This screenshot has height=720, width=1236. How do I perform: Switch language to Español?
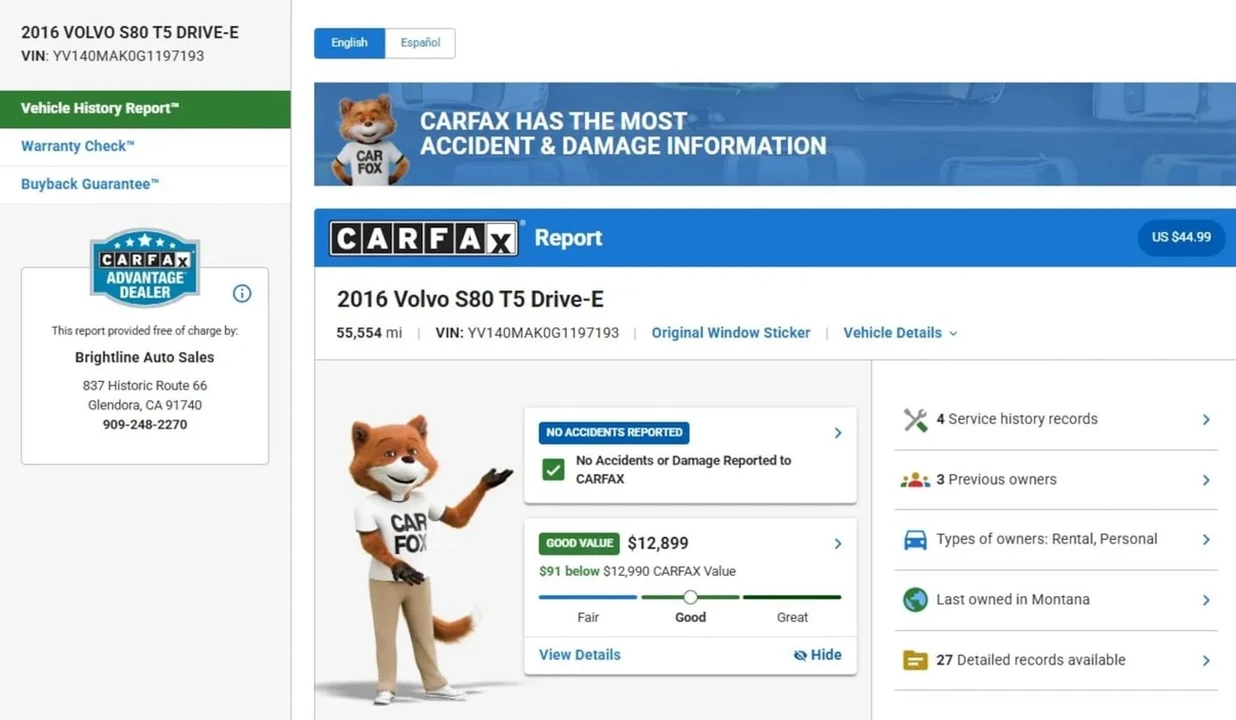coord(420,43)
